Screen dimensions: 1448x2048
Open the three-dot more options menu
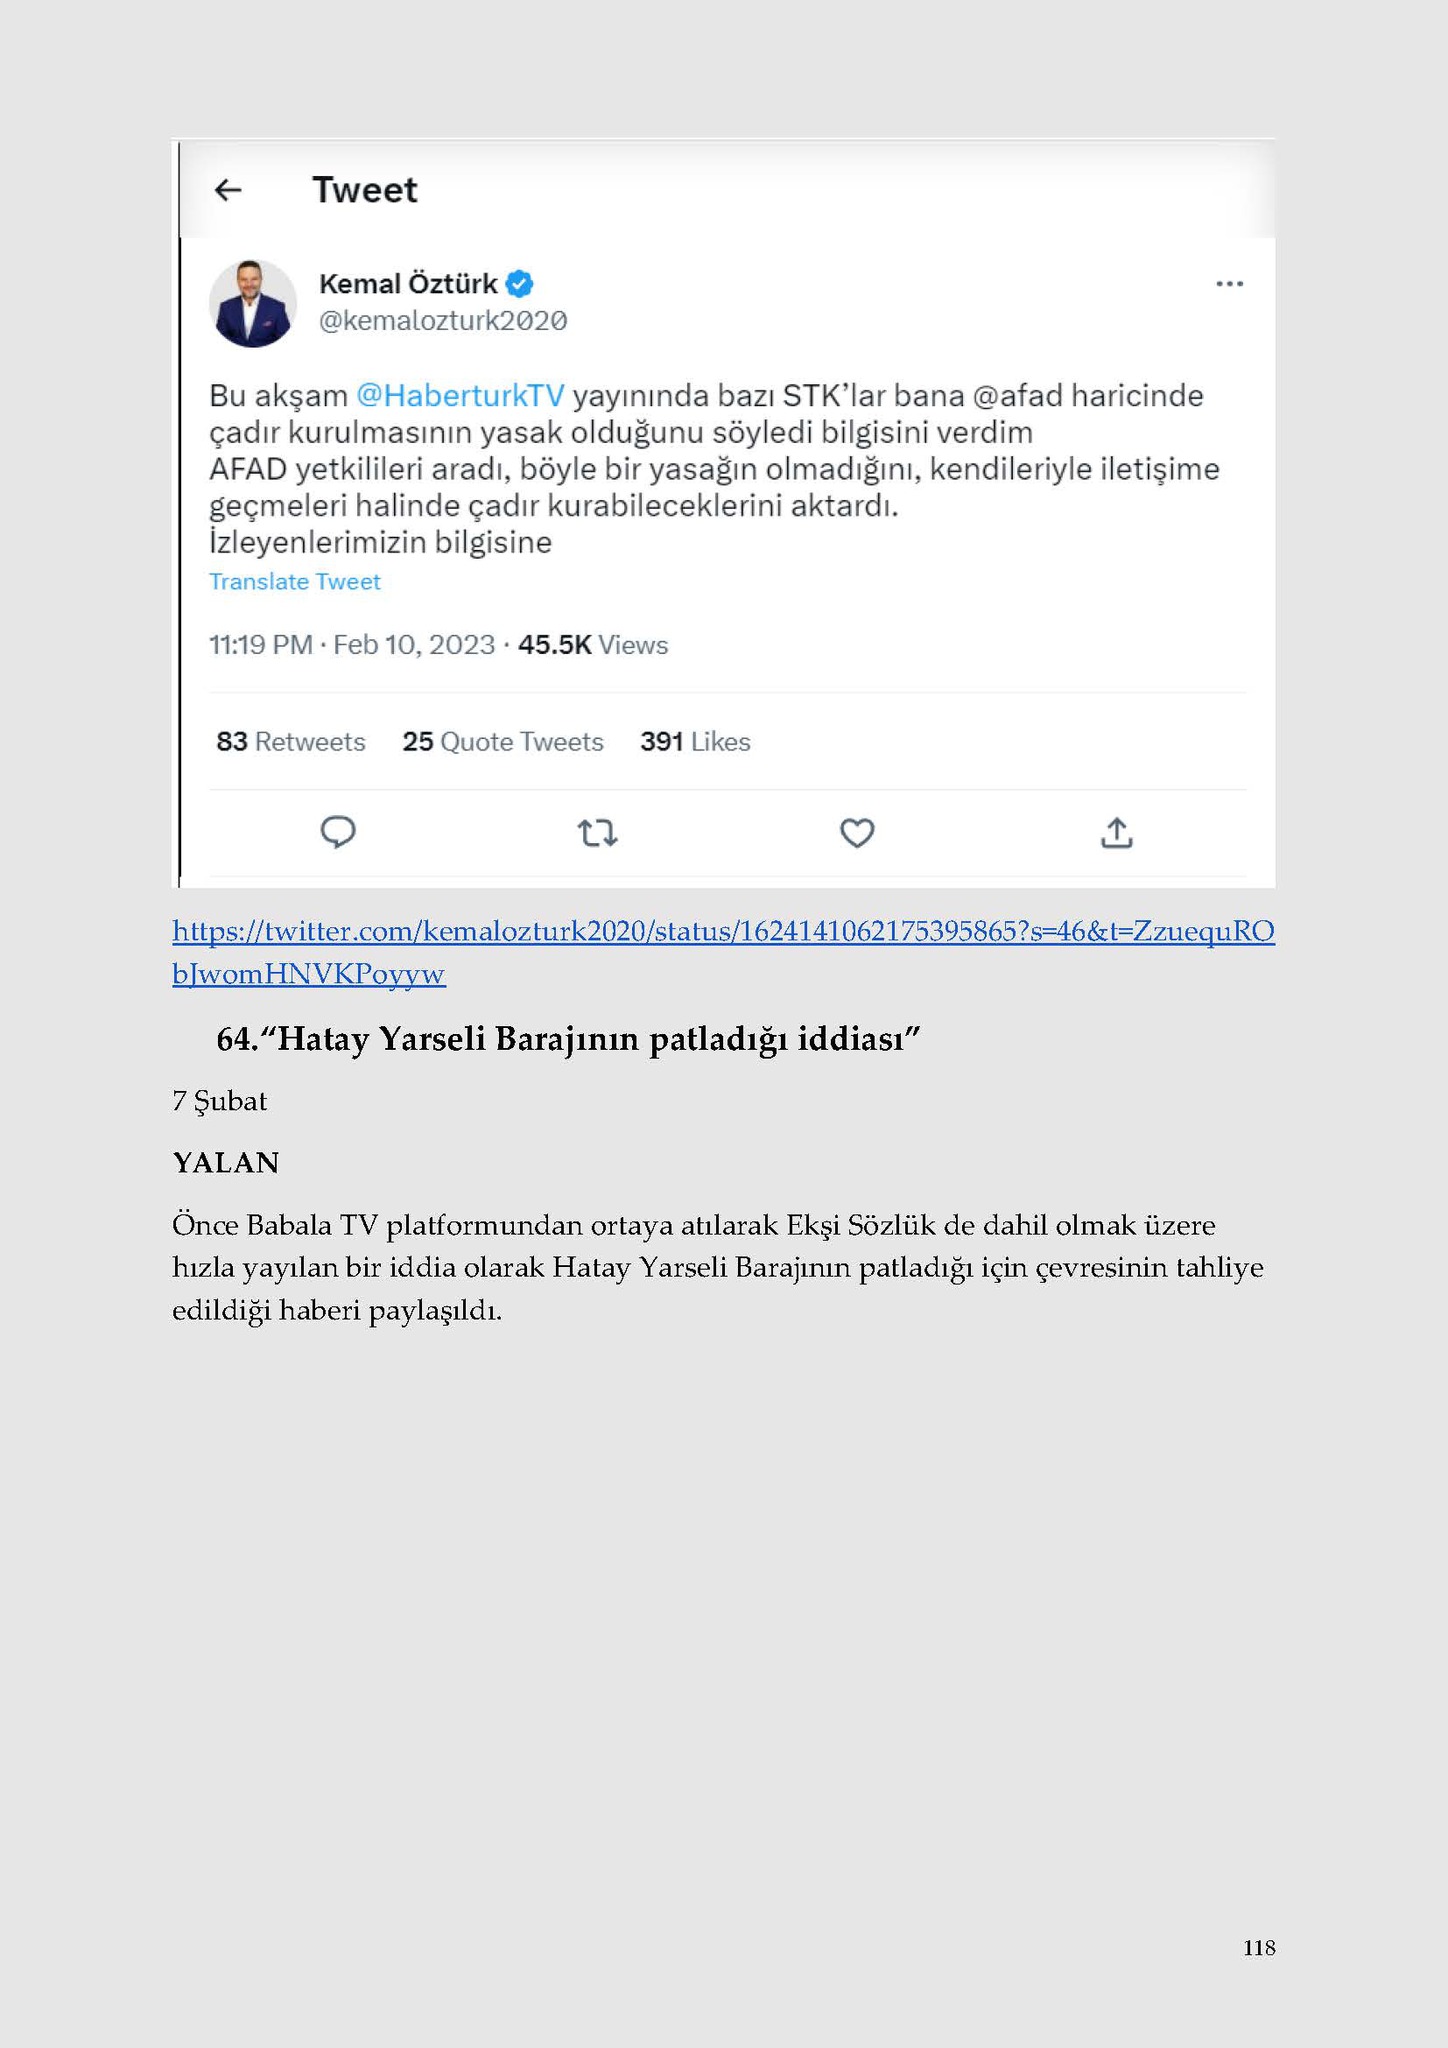[x=1229, y=284]
